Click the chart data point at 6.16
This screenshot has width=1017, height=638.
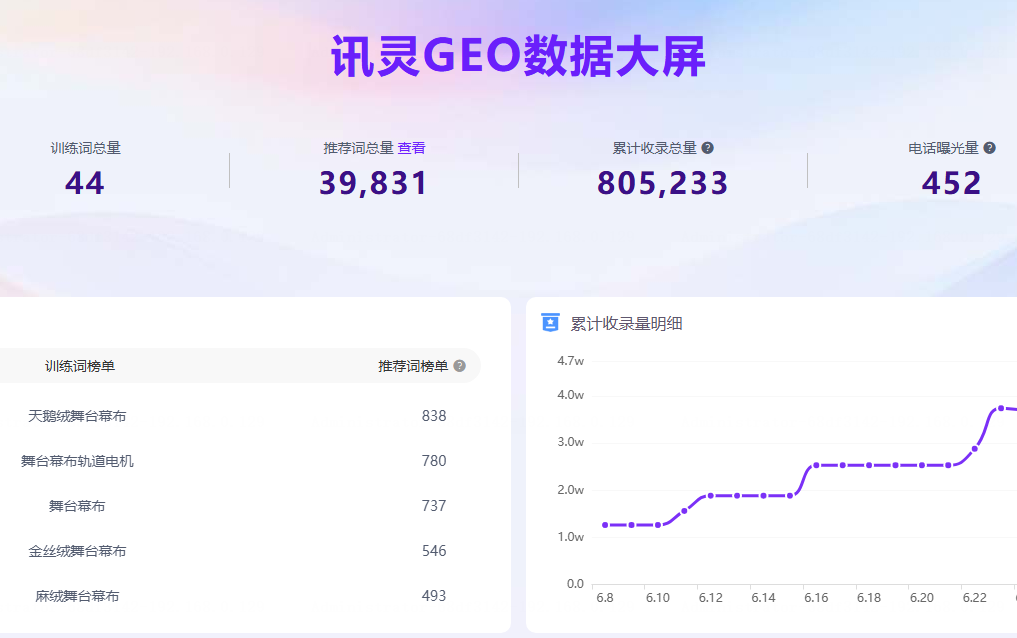[816, 466]
